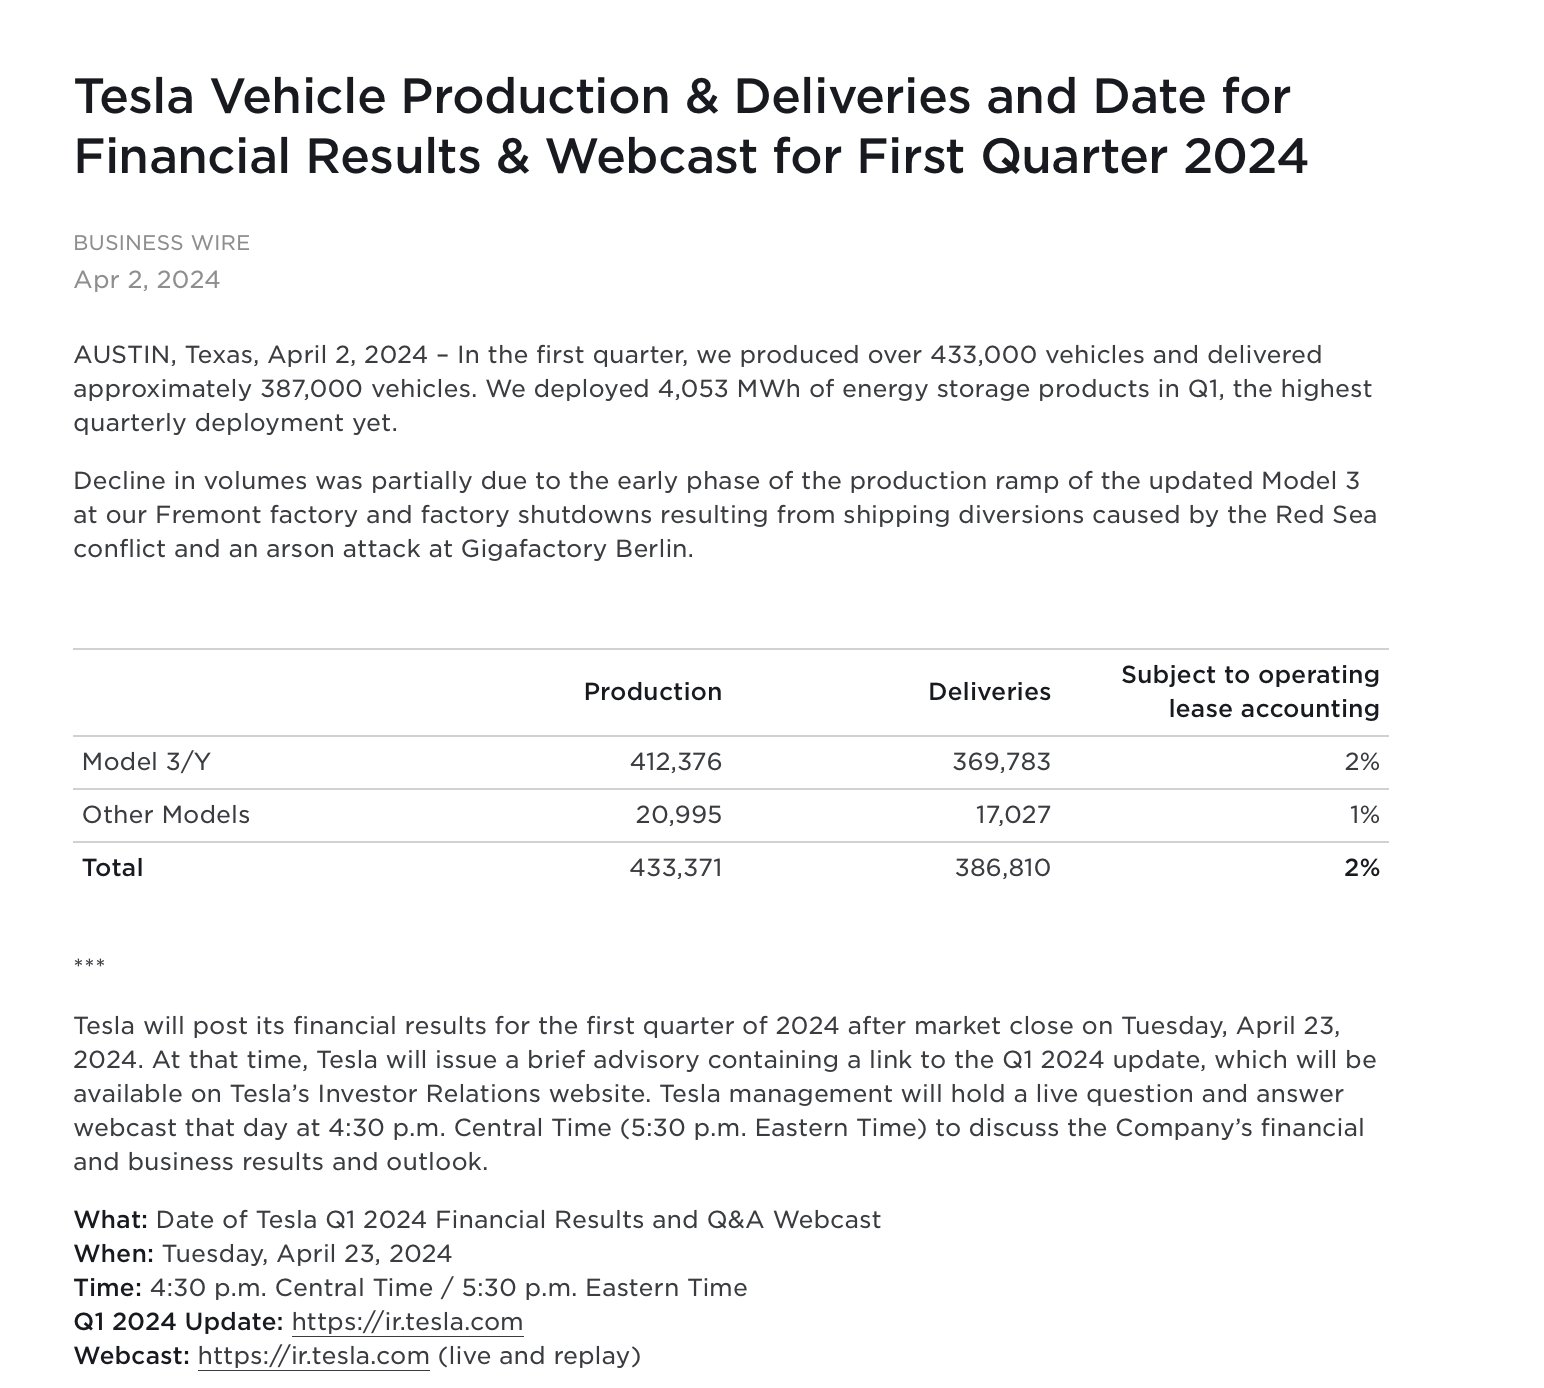
Task: Click the Other Models deliveries value 17,027
Action: [x=1013, y=815]
